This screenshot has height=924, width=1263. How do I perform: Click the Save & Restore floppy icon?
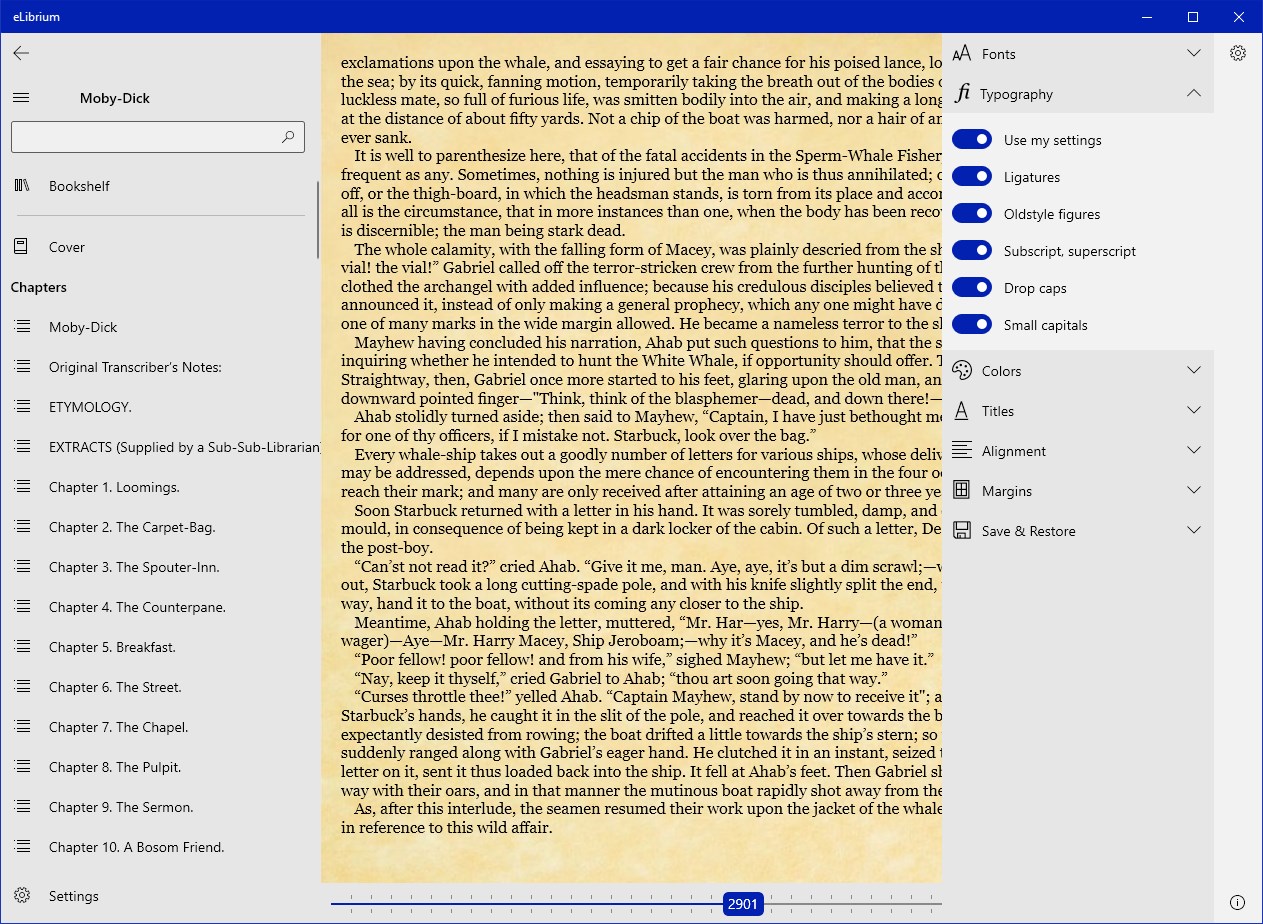pos(962,531)
